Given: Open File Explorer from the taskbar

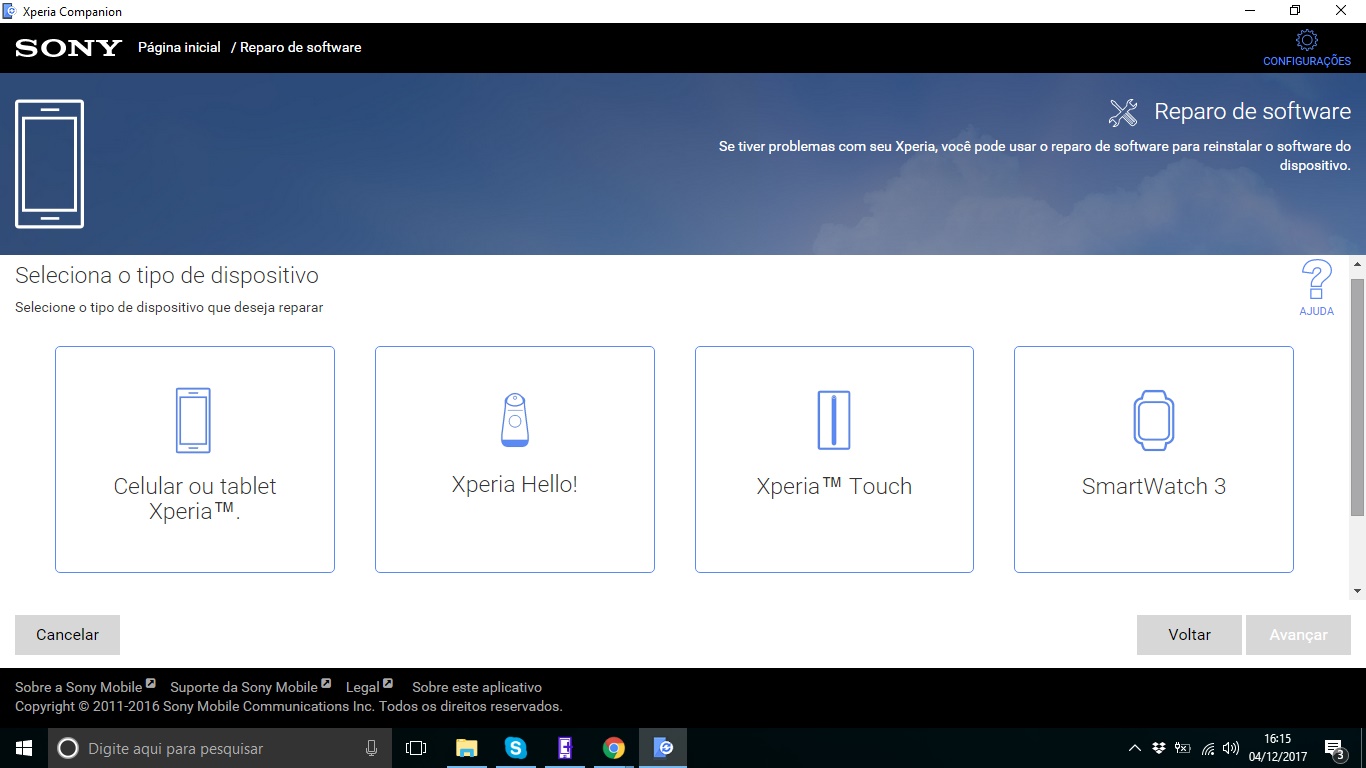Looking at the screenshot, I should point(466,748).
